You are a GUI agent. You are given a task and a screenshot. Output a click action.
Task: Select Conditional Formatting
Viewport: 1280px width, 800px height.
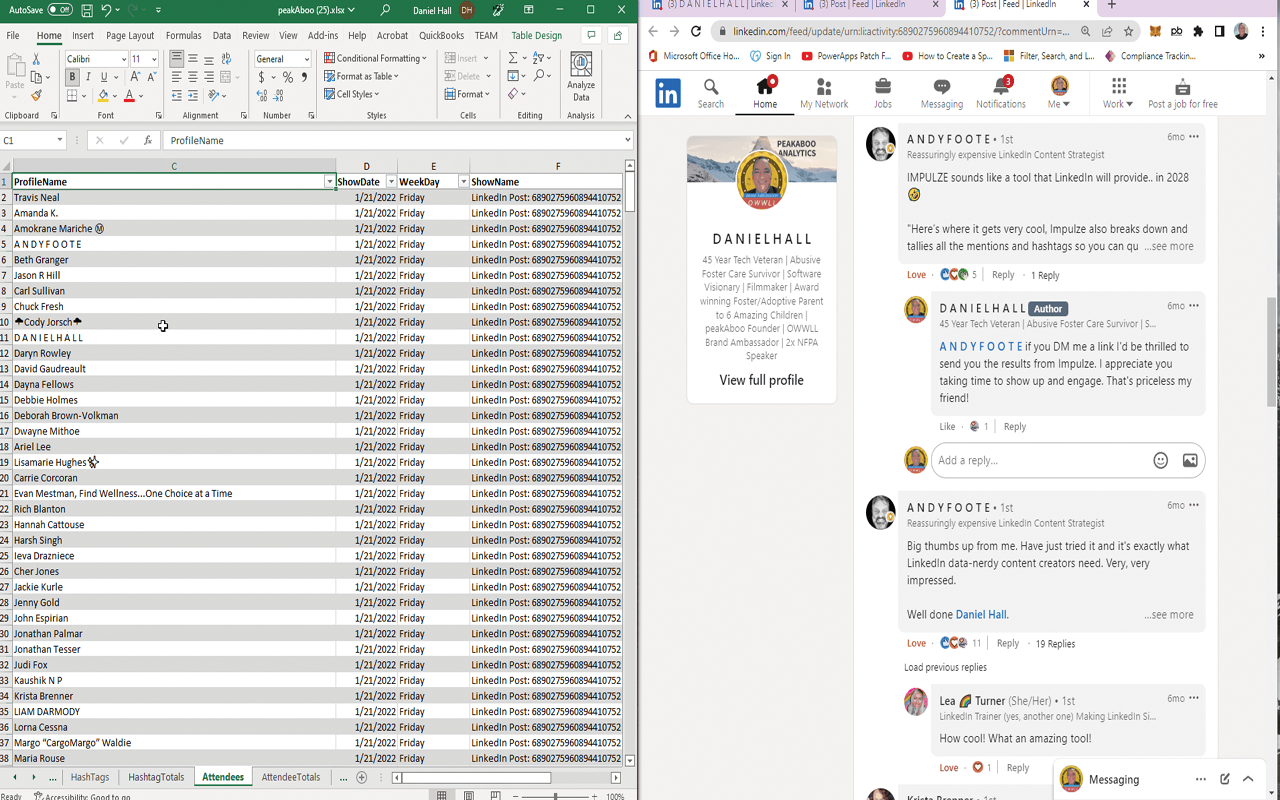375,57
